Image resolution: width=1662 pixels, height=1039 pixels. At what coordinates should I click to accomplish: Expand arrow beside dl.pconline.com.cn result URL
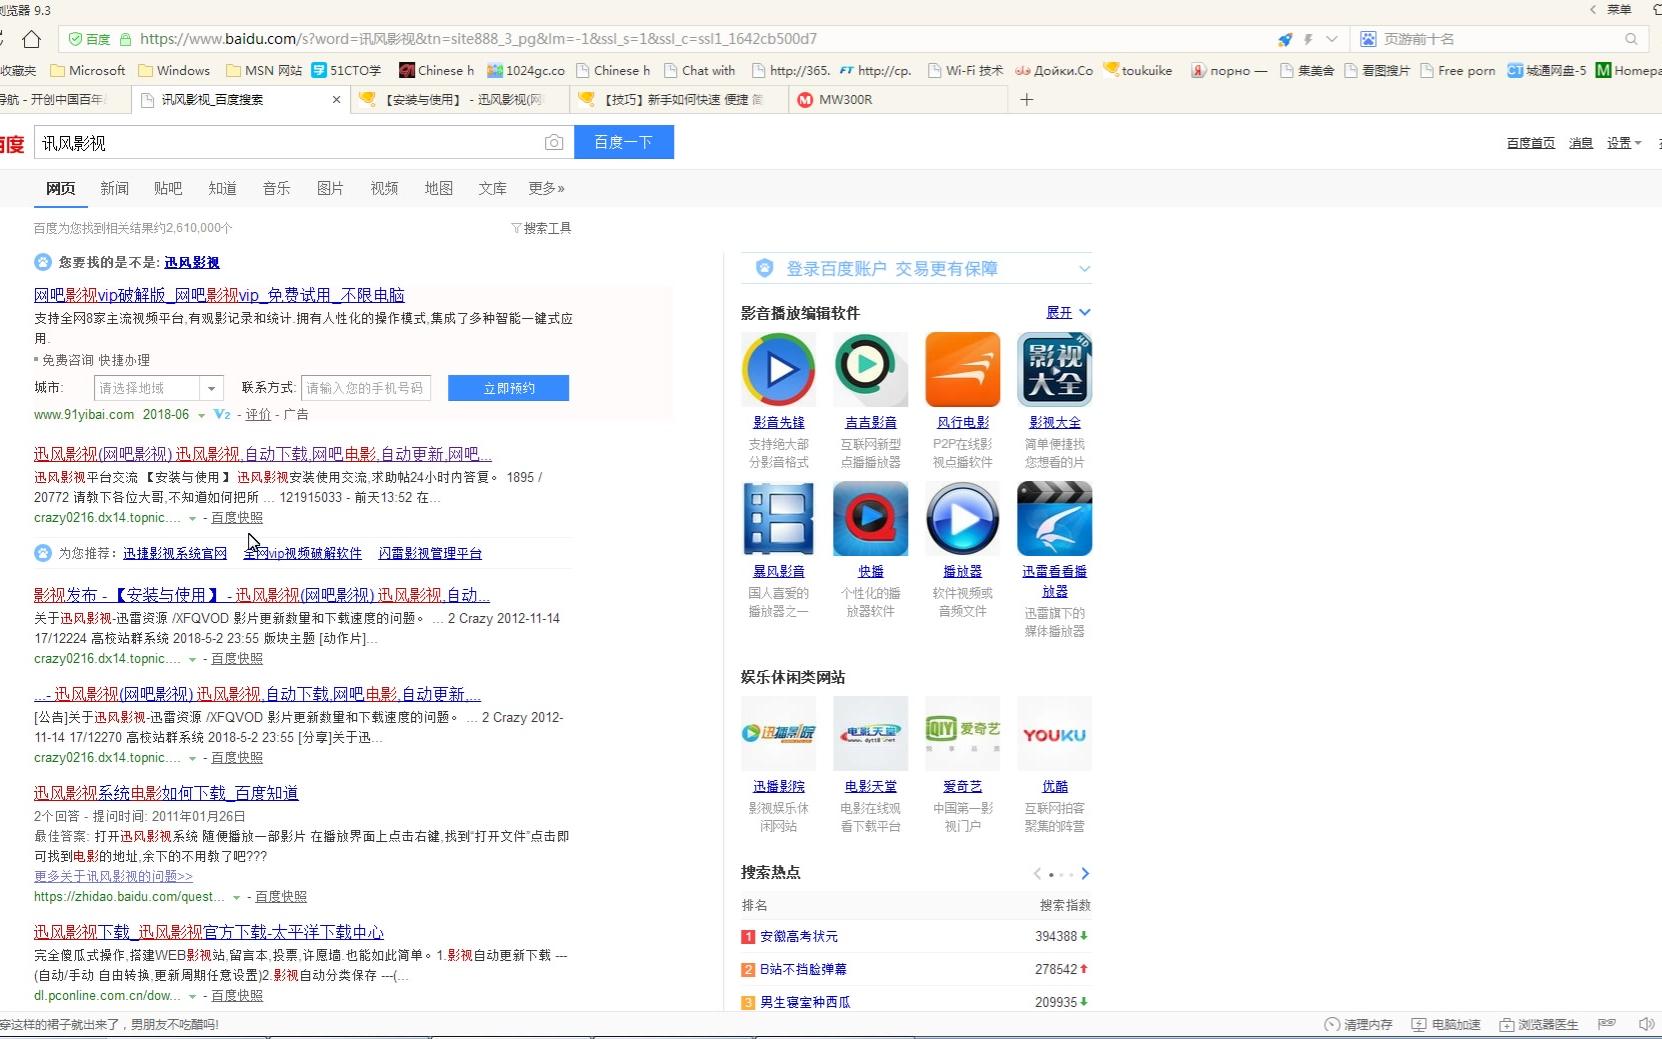193,996
